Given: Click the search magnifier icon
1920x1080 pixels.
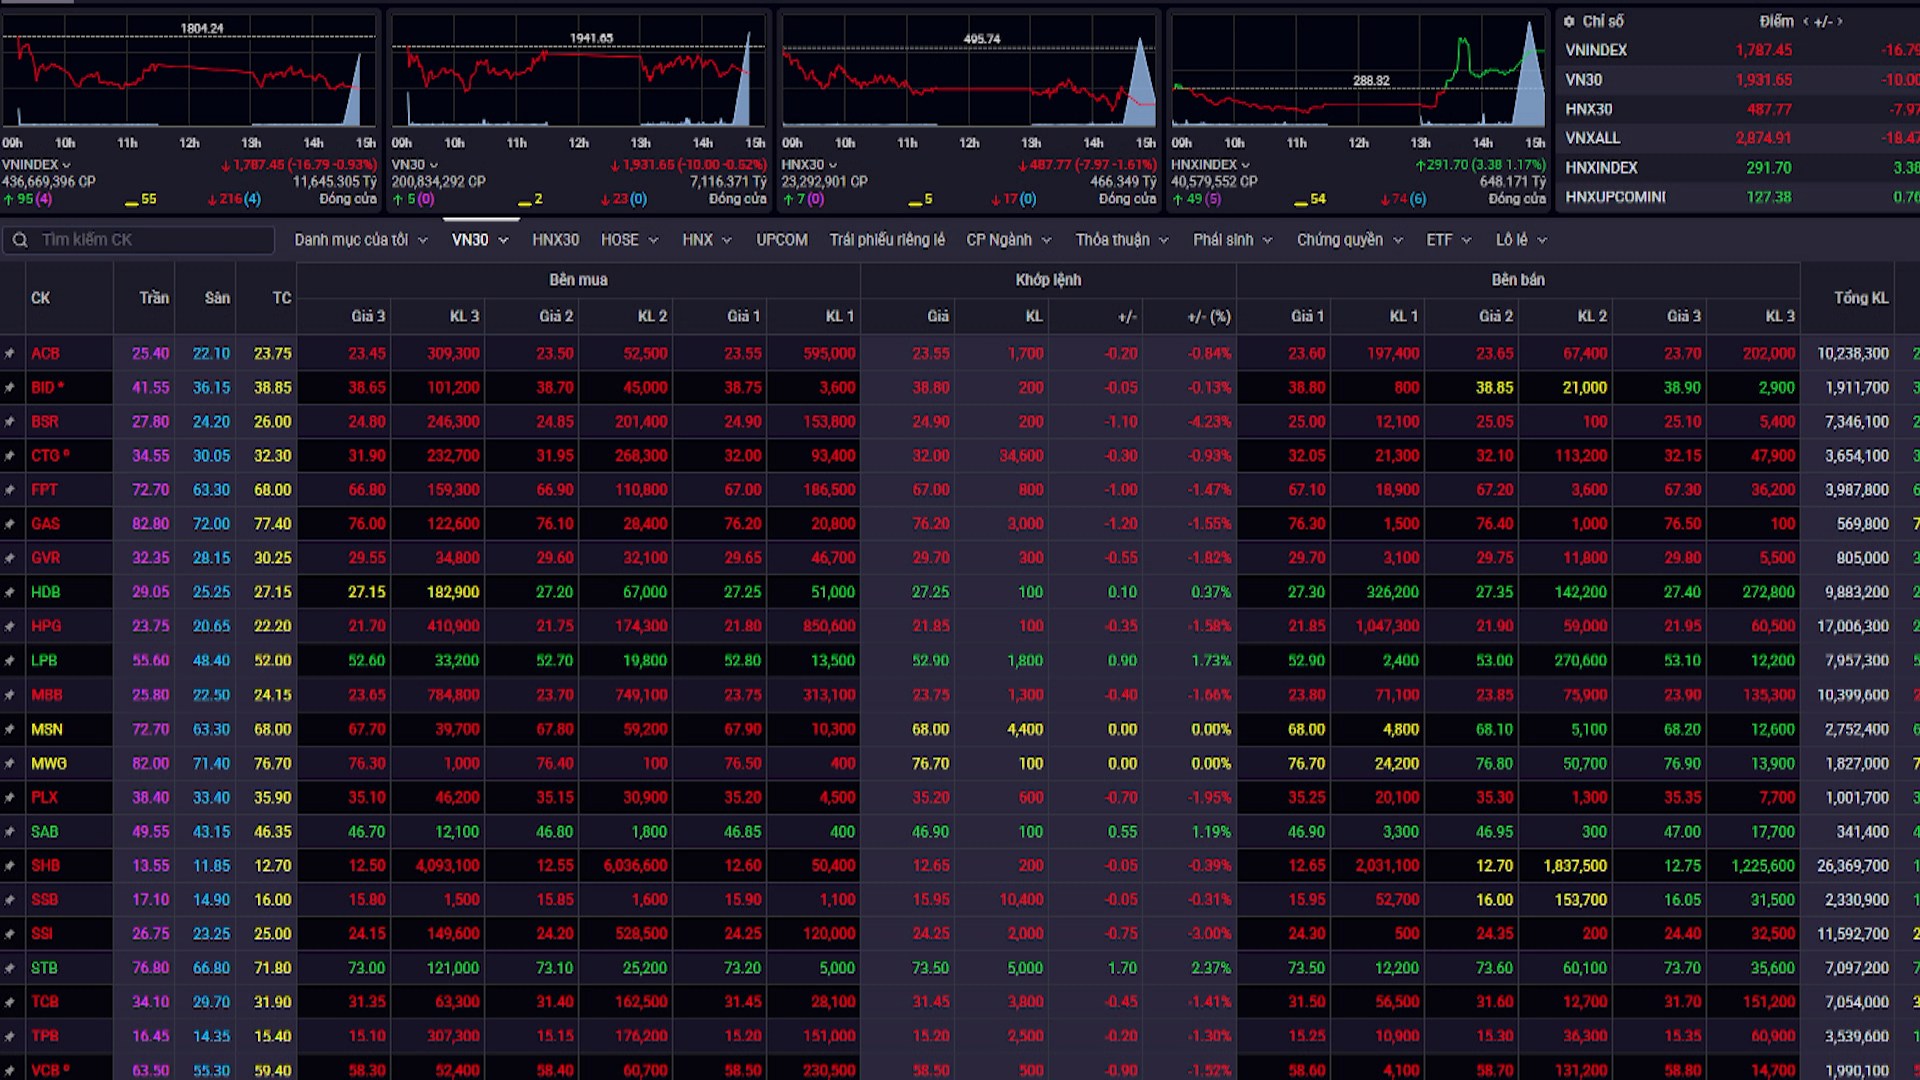Looking at the screenshot, I should 20,240.
